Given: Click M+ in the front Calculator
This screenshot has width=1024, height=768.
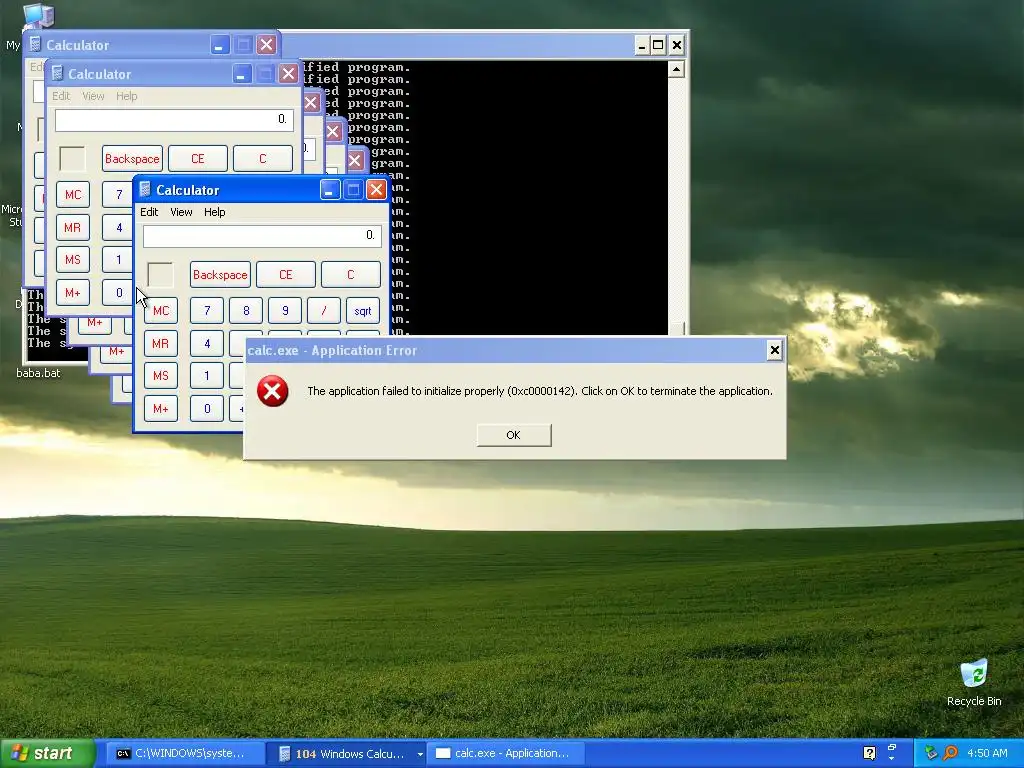Looking at the screenshot, I should (161, 409).
